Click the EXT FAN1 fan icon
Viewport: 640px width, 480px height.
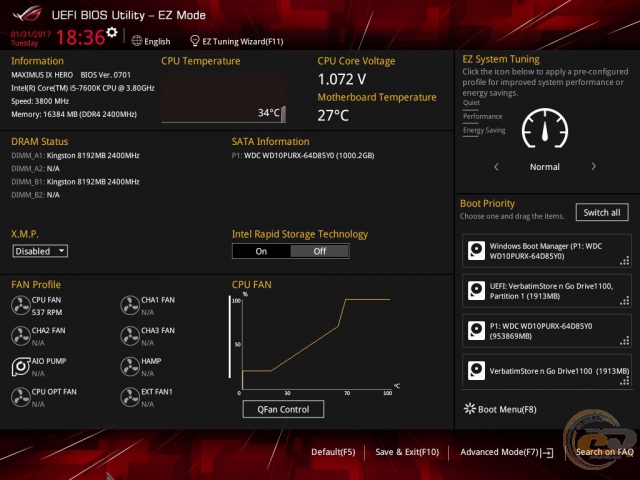[x=130, y=397]
